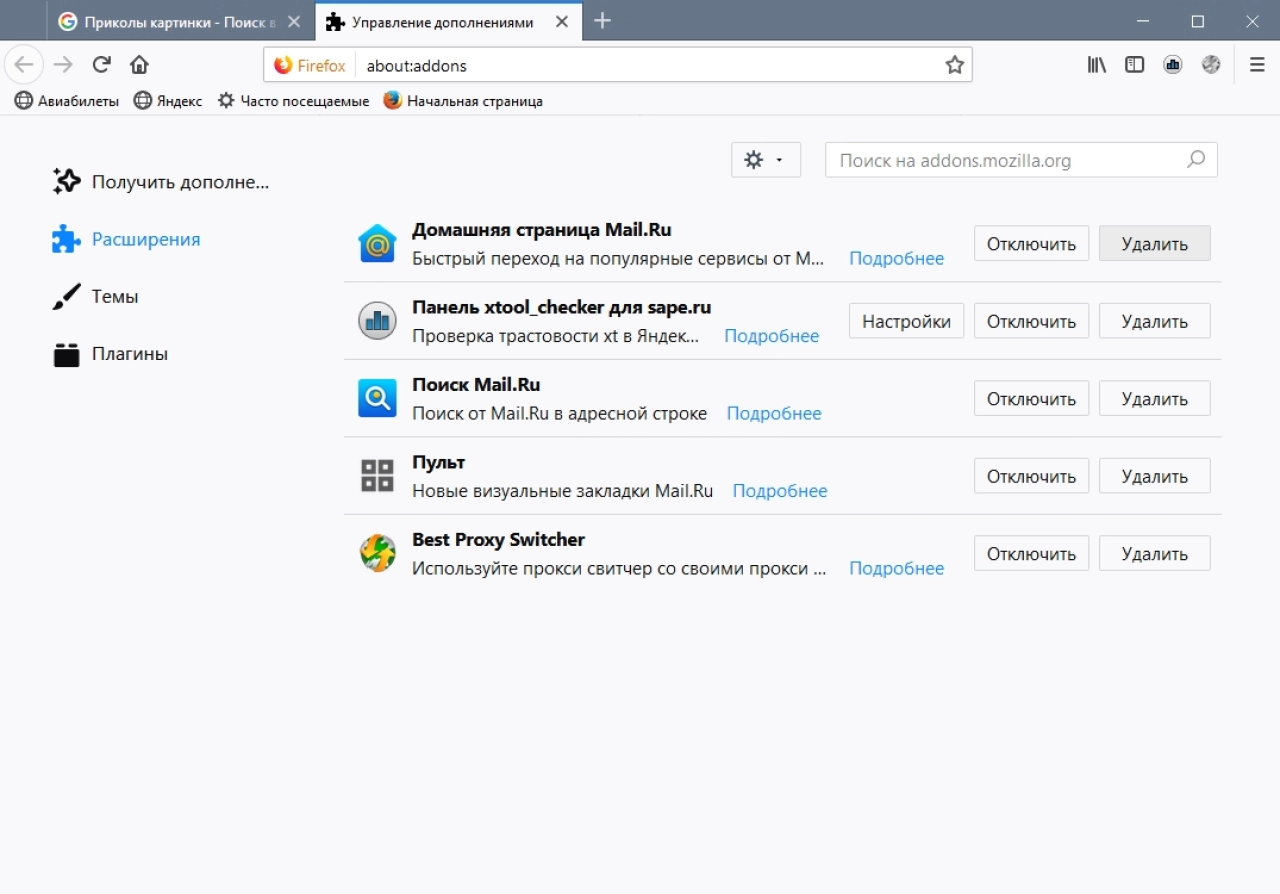The image size is (1280, 894).
Task: Click the Best Proxy Switcher title
Action: [x=498, y=539]
